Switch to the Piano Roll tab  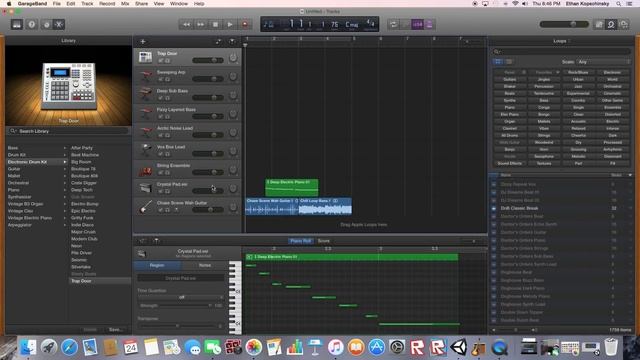(301, 241)
